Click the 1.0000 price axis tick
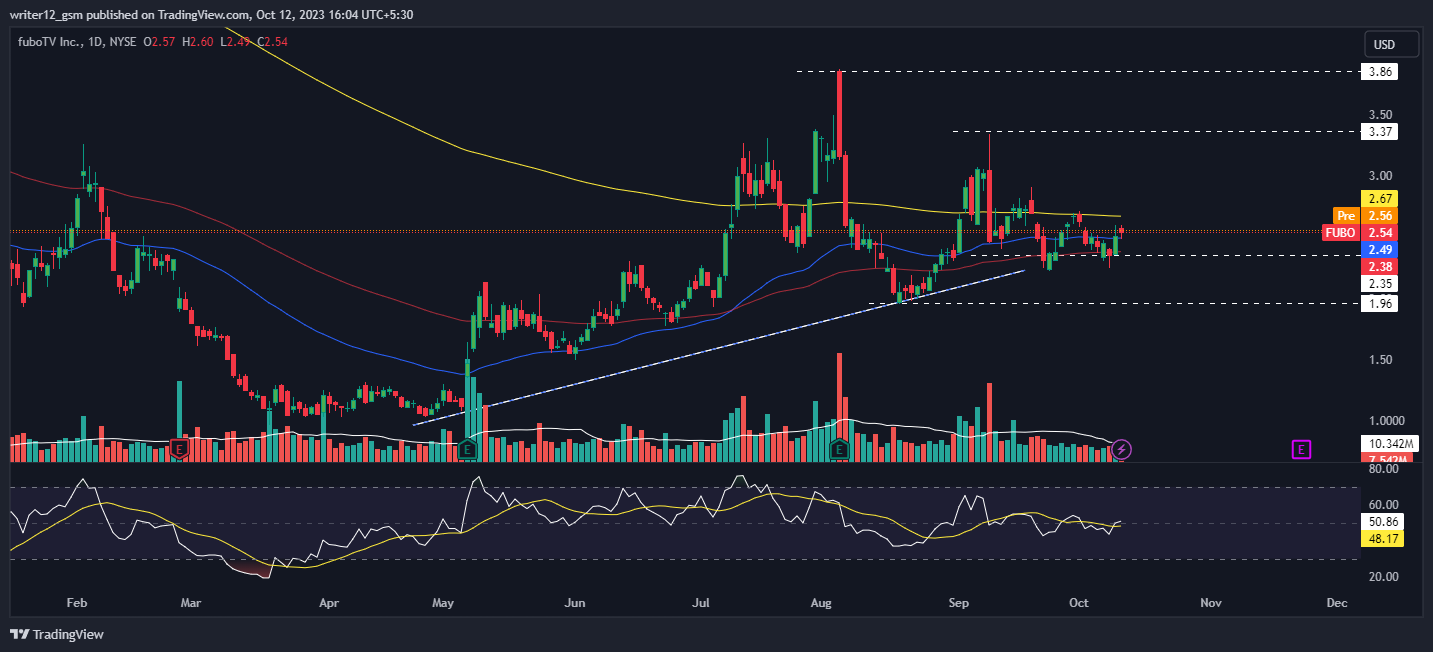Viewport: 1433px width, 652px height. [x=1386, y=421]
